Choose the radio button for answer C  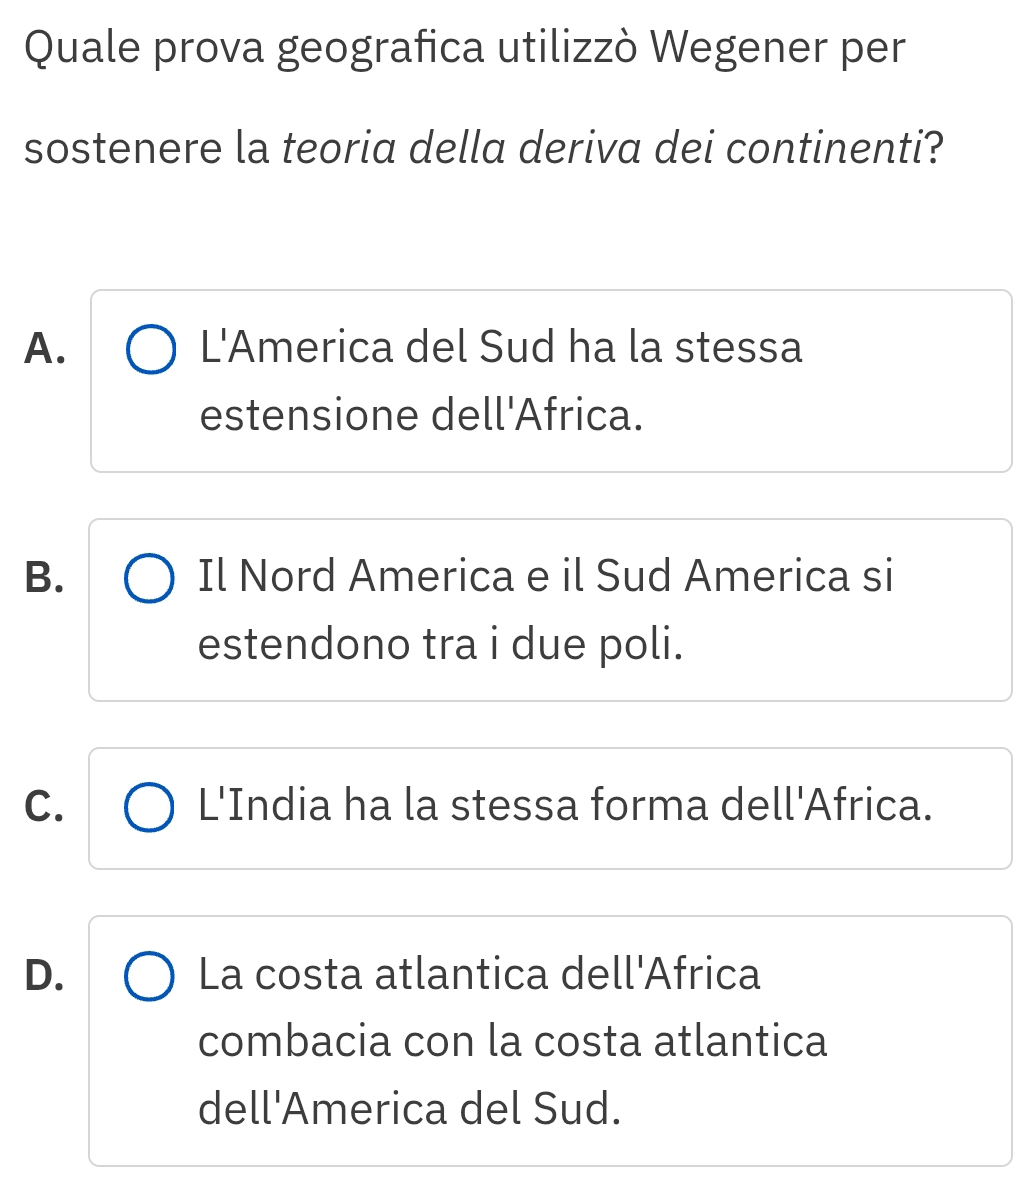(x=150, y=808)
